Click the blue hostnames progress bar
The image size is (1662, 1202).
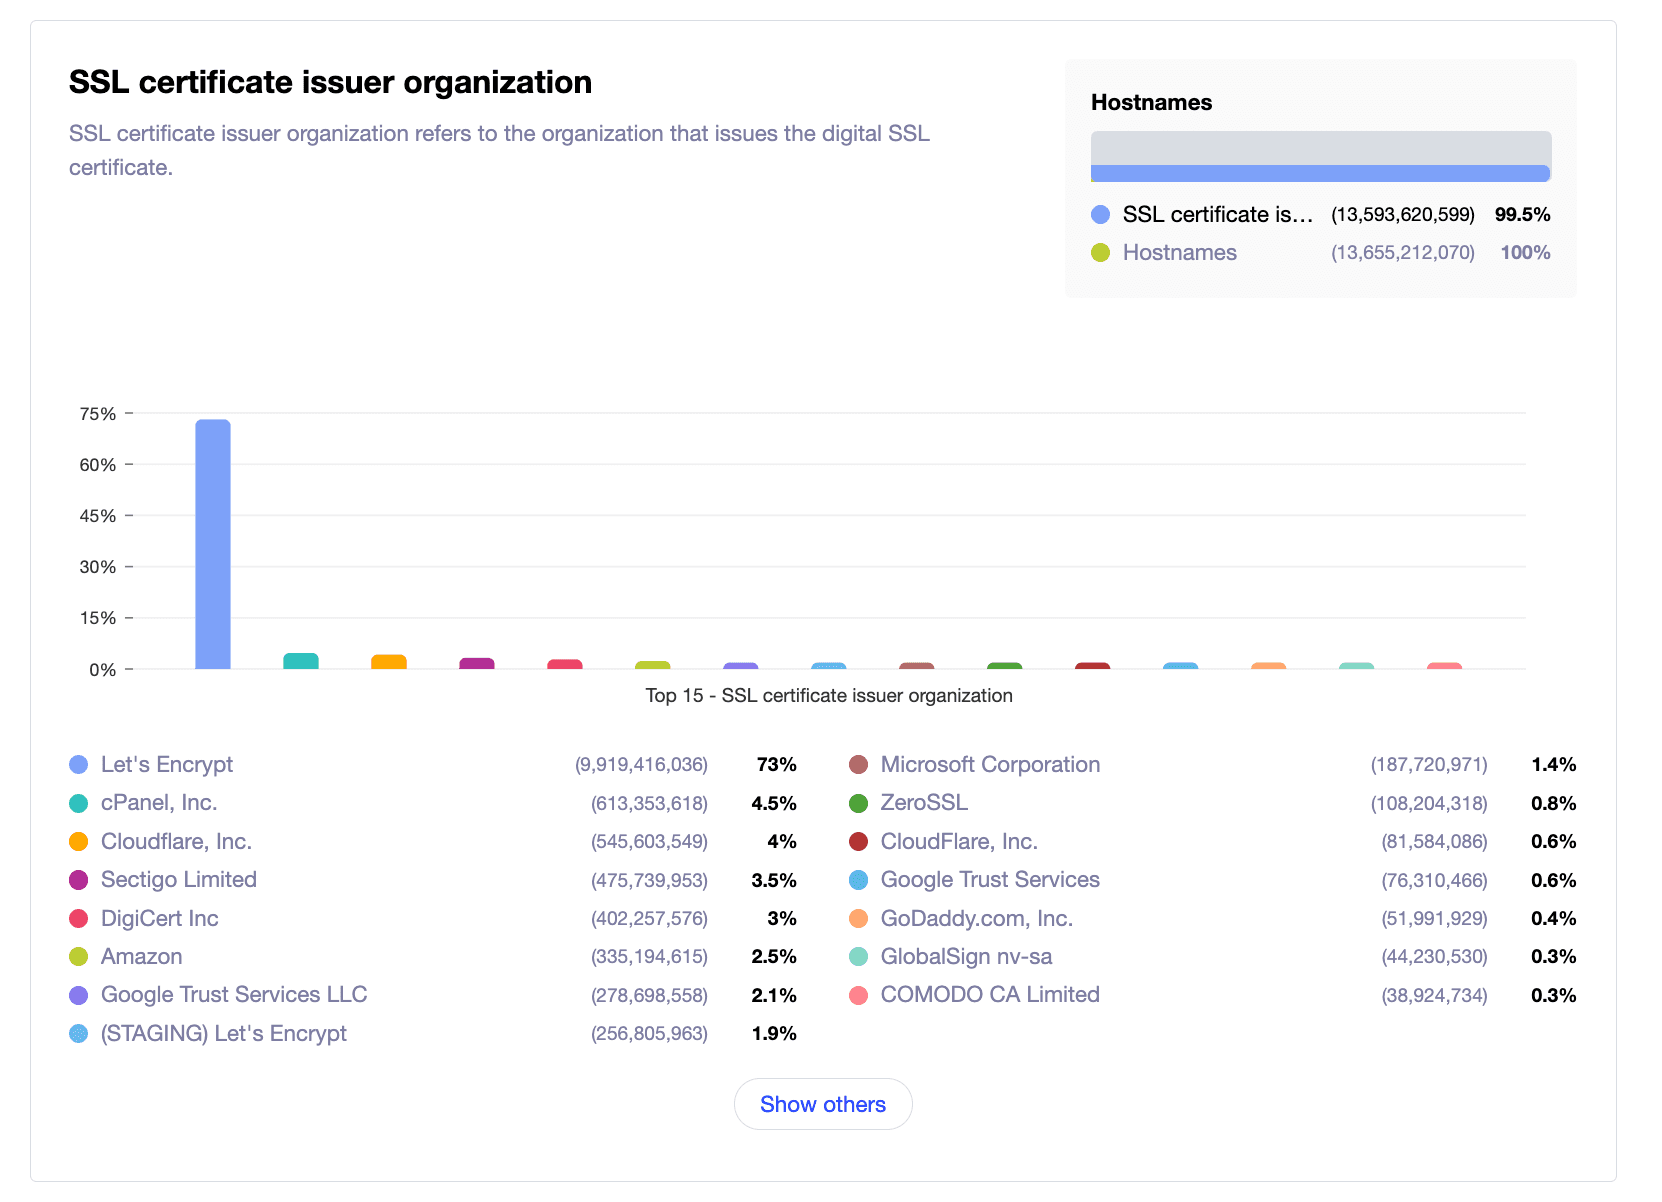[1320, 173]
